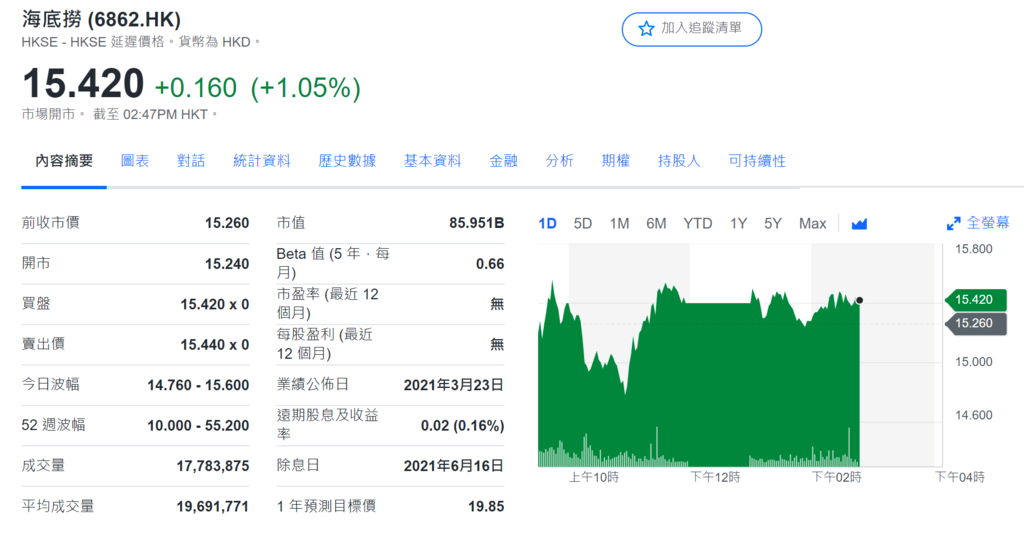Click the 買盤 value 15.420 x 0
The image size is (1024, 539).
pos(214,304)
